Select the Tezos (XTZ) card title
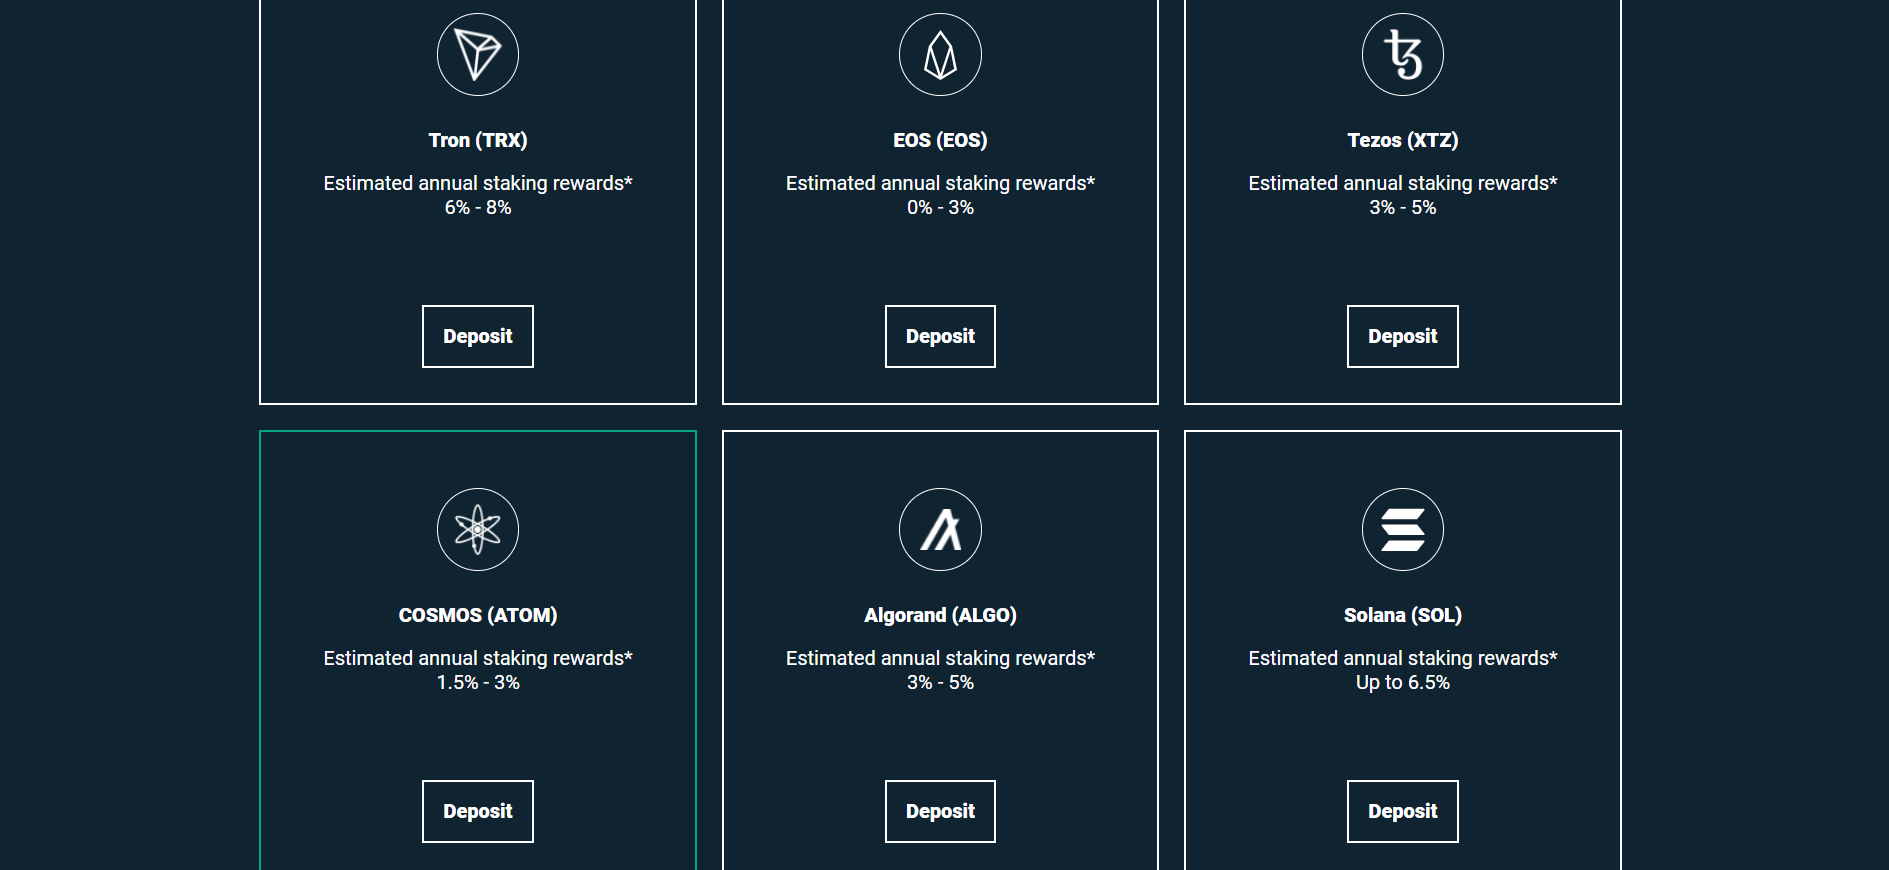This screenshot has height=870, width=1889. [x=1403, y=140]
